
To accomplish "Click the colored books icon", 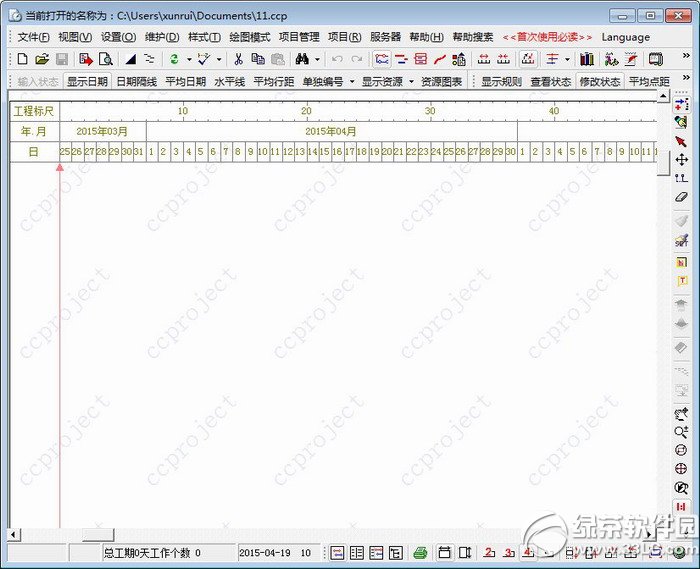I will click(x=587, y=59).
